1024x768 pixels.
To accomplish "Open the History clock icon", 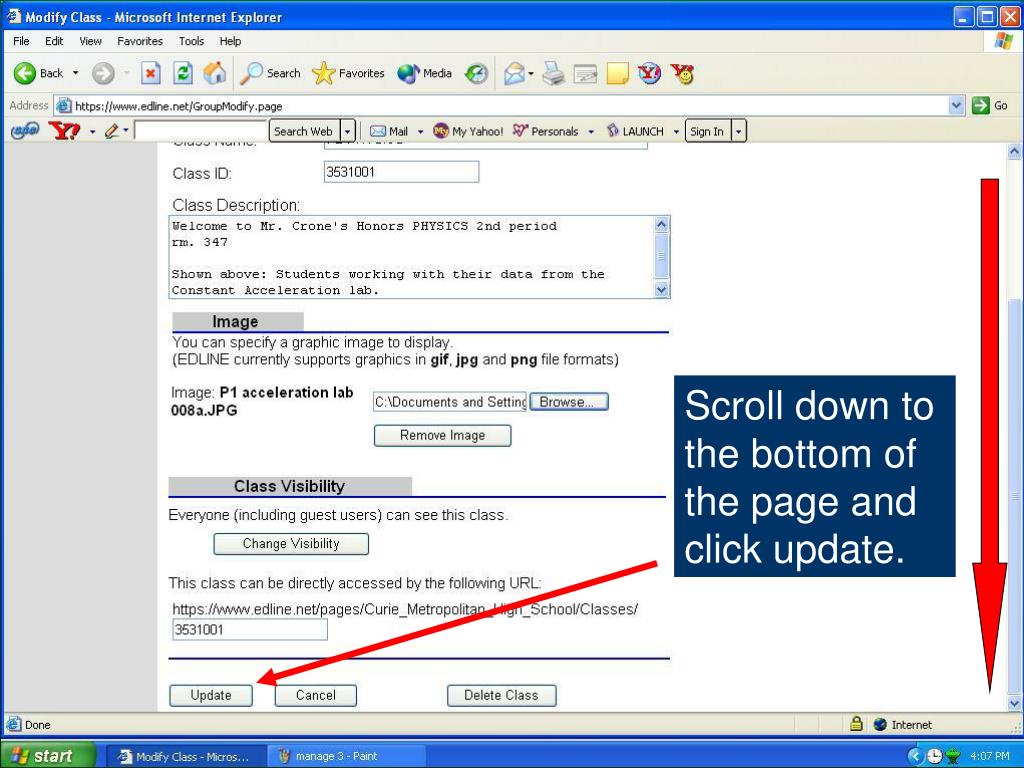I will 476,74.
